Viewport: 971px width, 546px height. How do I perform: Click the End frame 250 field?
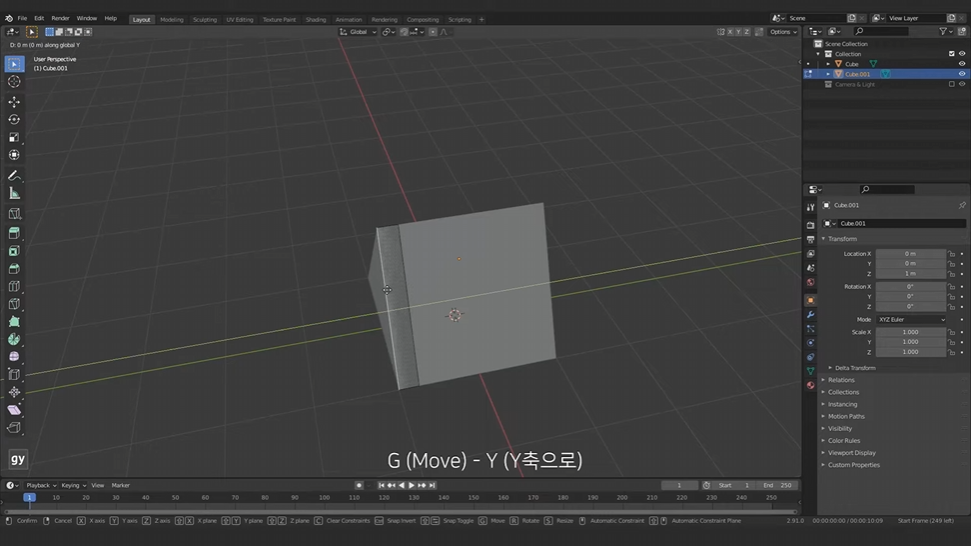(x=777, y=485)
